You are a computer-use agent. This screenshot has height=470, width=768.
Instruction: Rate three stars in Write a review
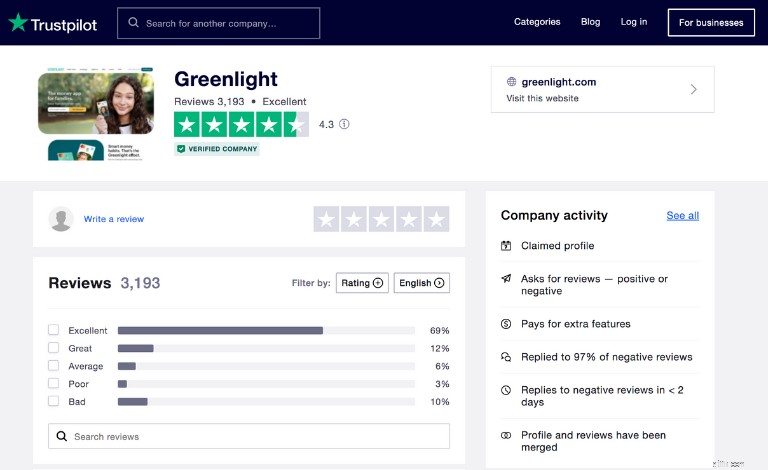[381, 219]
